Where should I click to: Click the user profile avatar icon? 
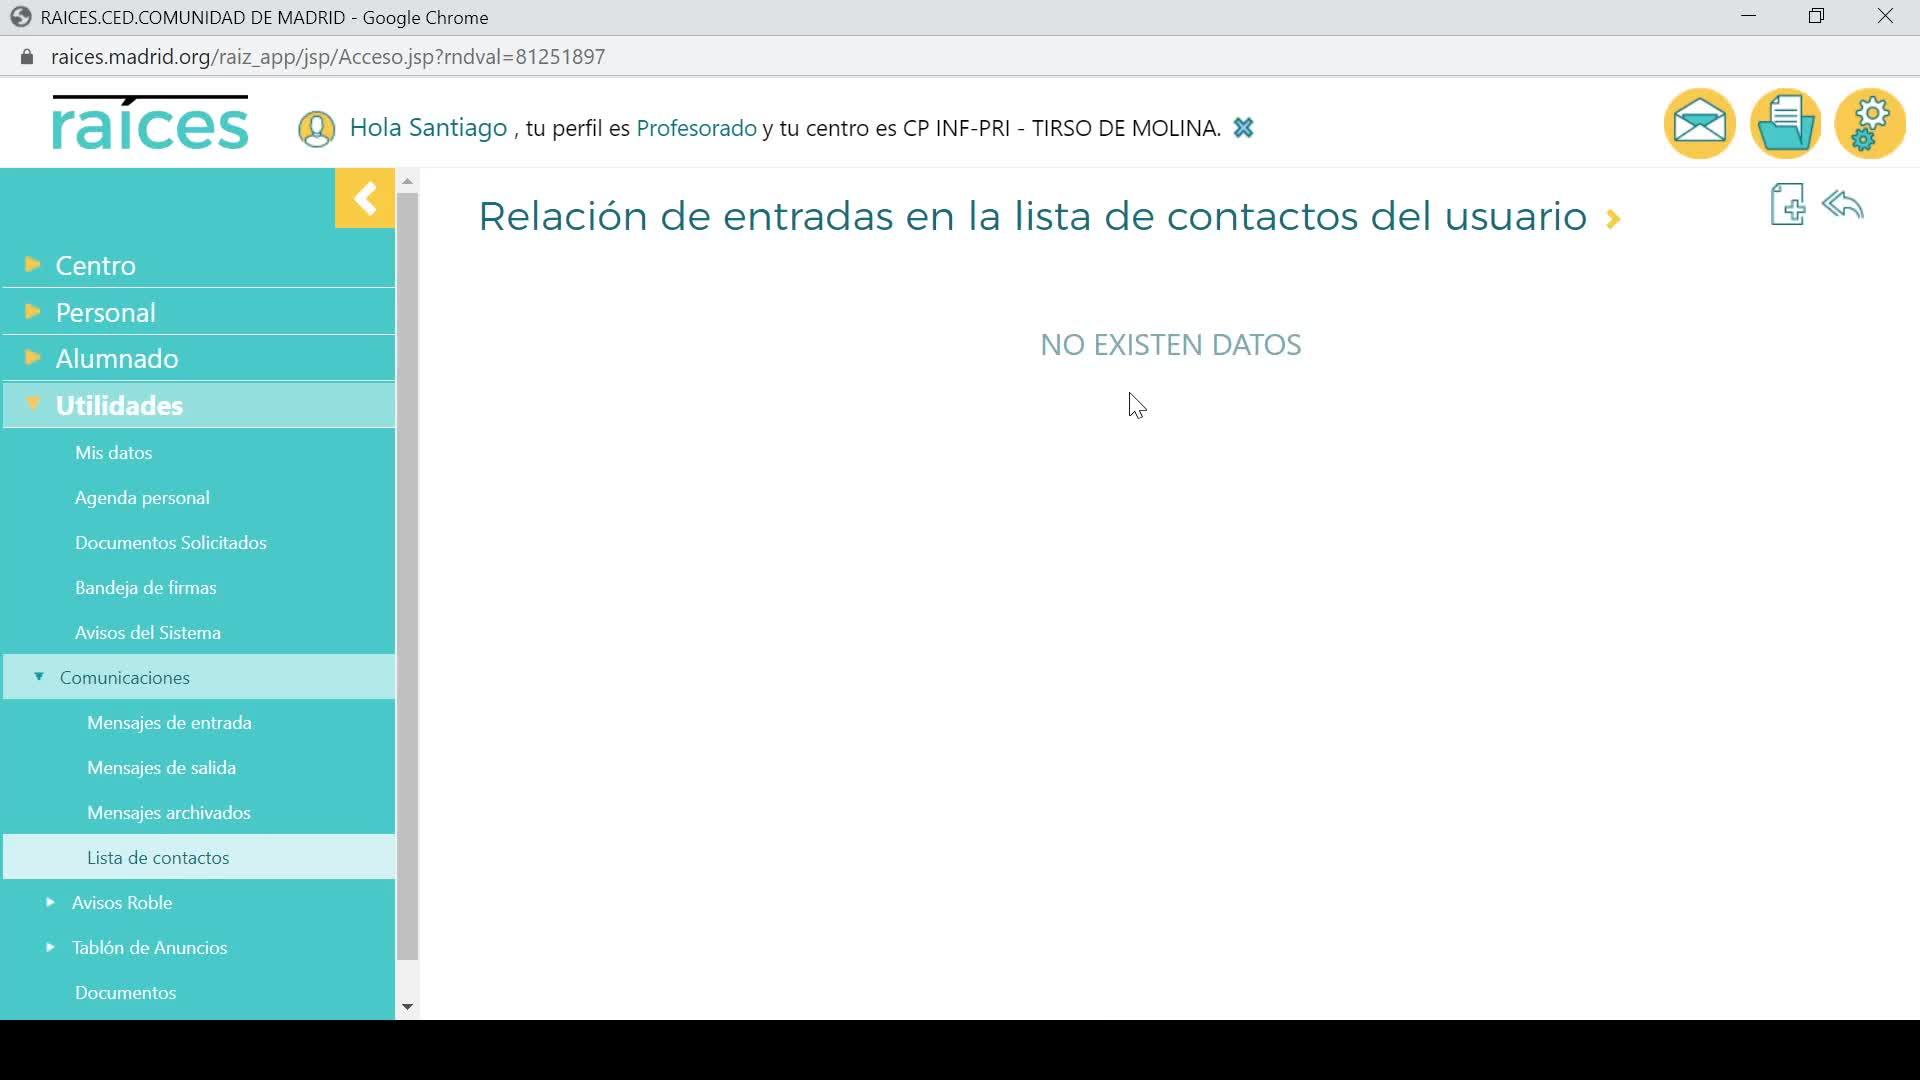tap(316, 129)
